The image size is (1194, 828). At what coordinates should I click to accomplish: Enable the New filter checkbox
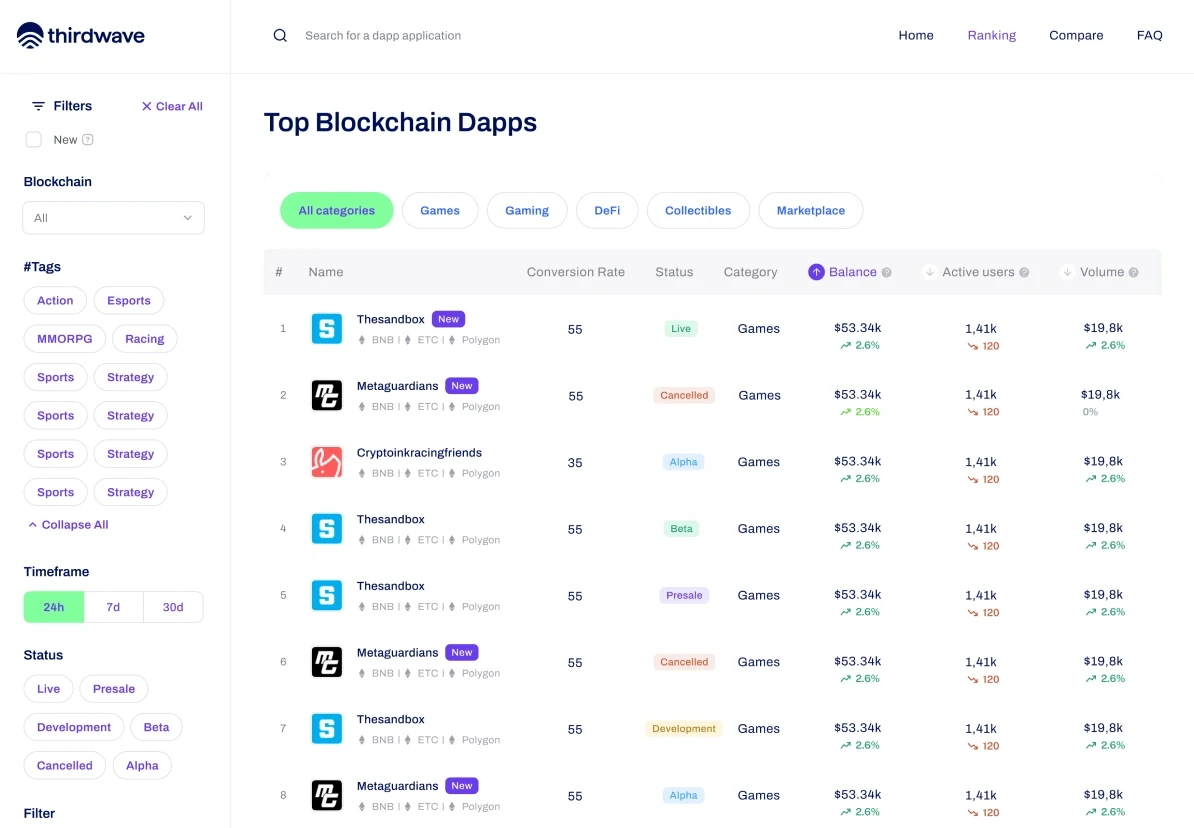[x=34, y=139]
